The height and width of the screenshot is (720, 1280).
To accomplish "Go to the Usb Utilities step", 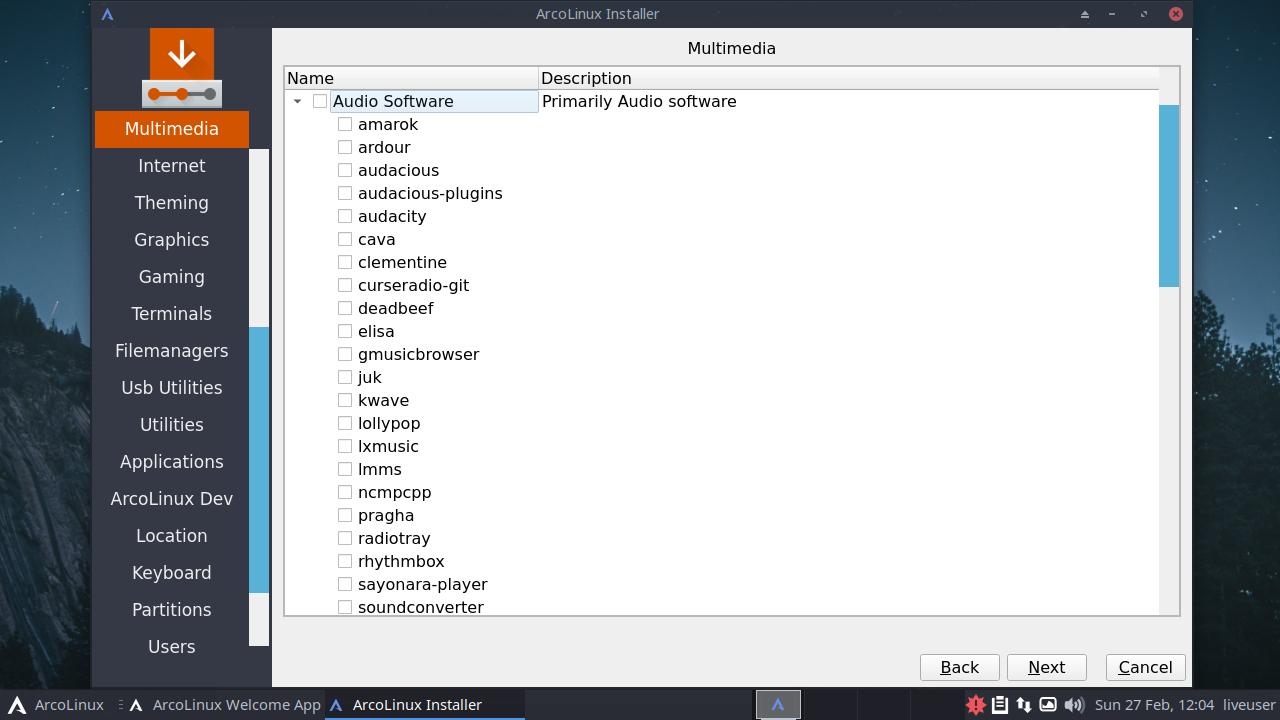I will click(x=172, y=388).
